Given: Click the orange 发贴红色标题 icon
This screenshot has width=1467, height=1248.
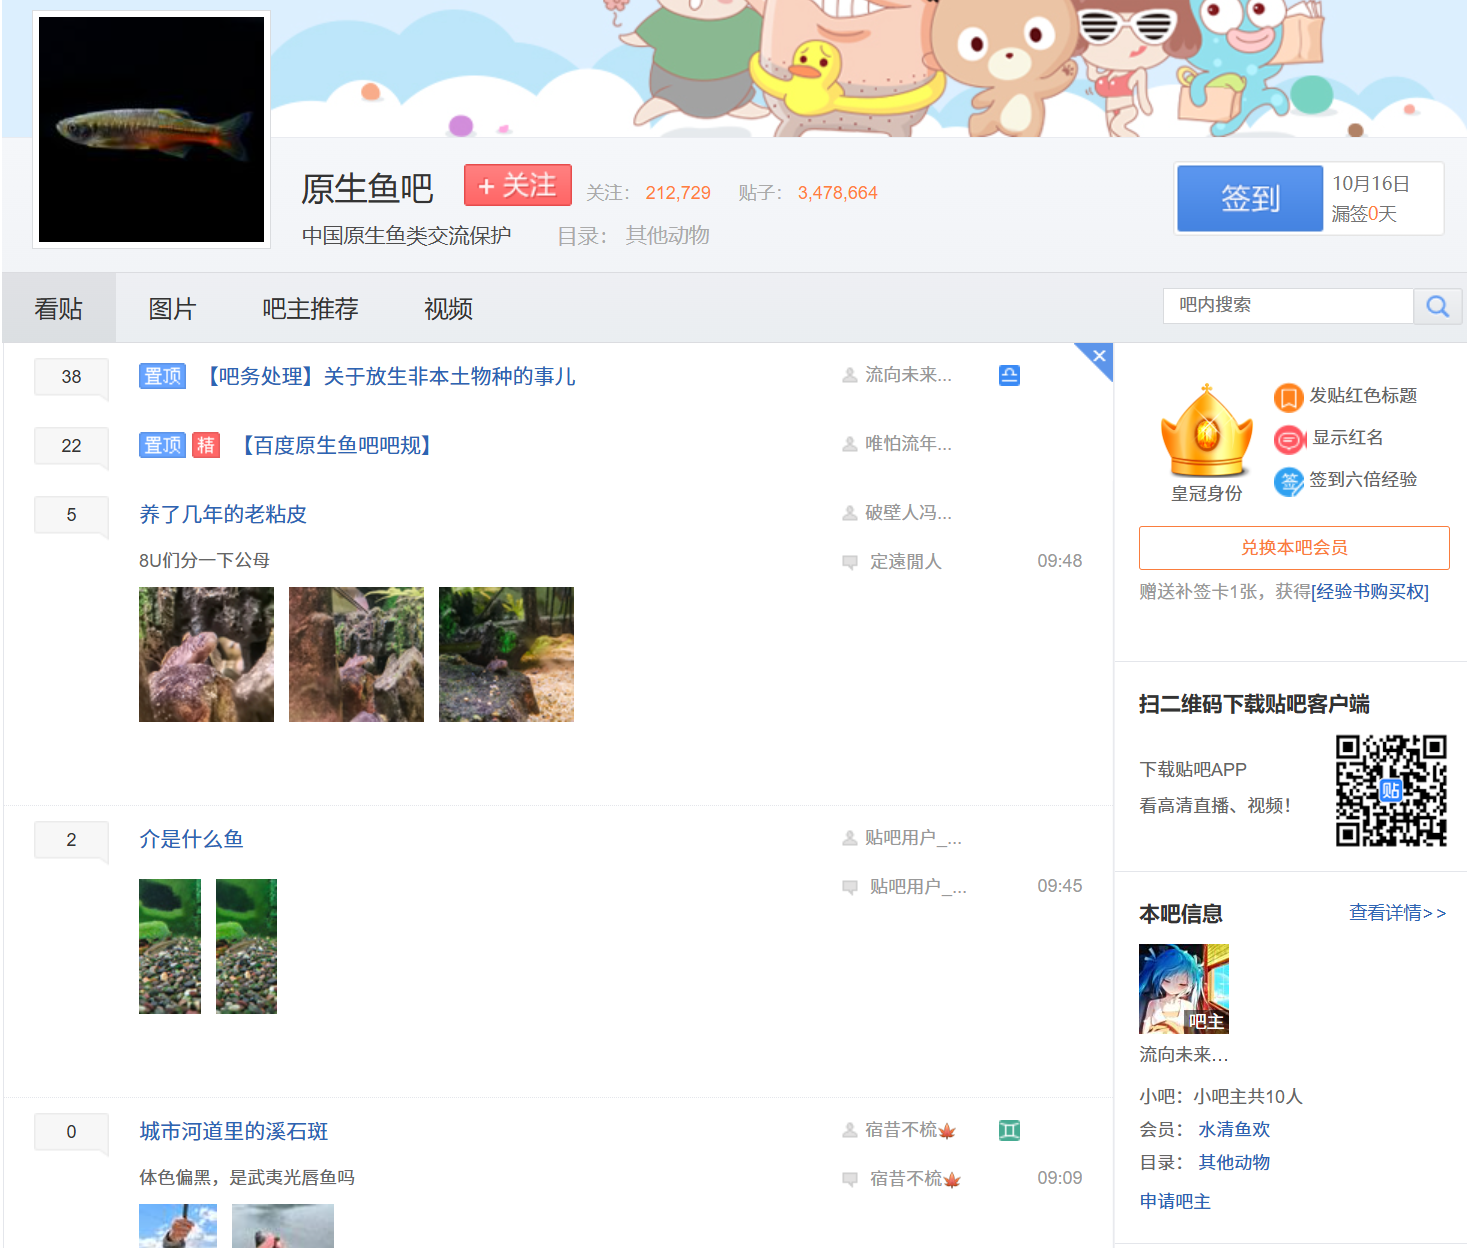Looking at the screenshot, I should [x=1288, y=397].
